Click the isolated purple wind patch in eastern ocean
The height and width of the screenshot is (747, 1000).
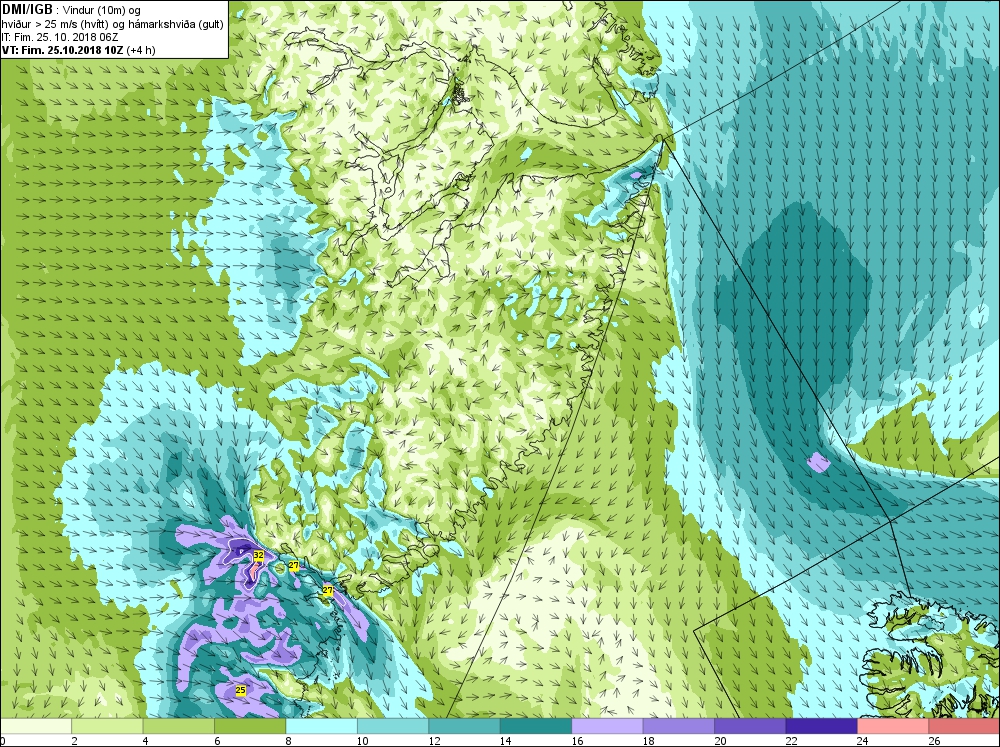(818, 462)
